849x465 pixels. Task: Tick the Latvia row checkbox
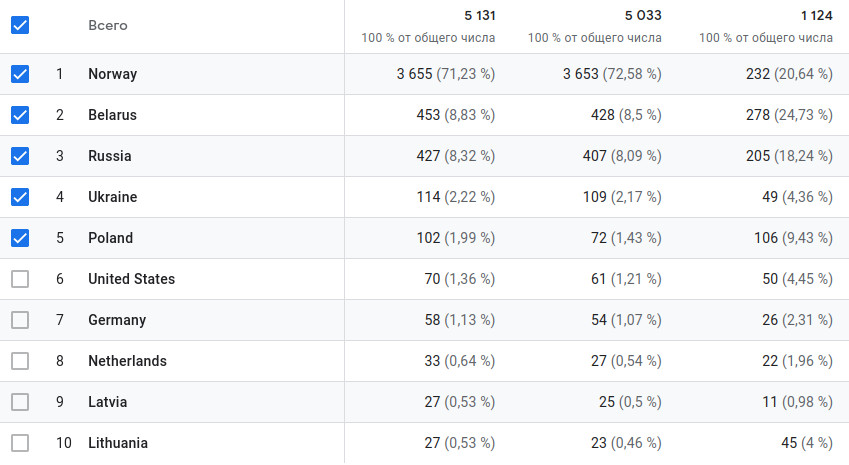point(20,402)
